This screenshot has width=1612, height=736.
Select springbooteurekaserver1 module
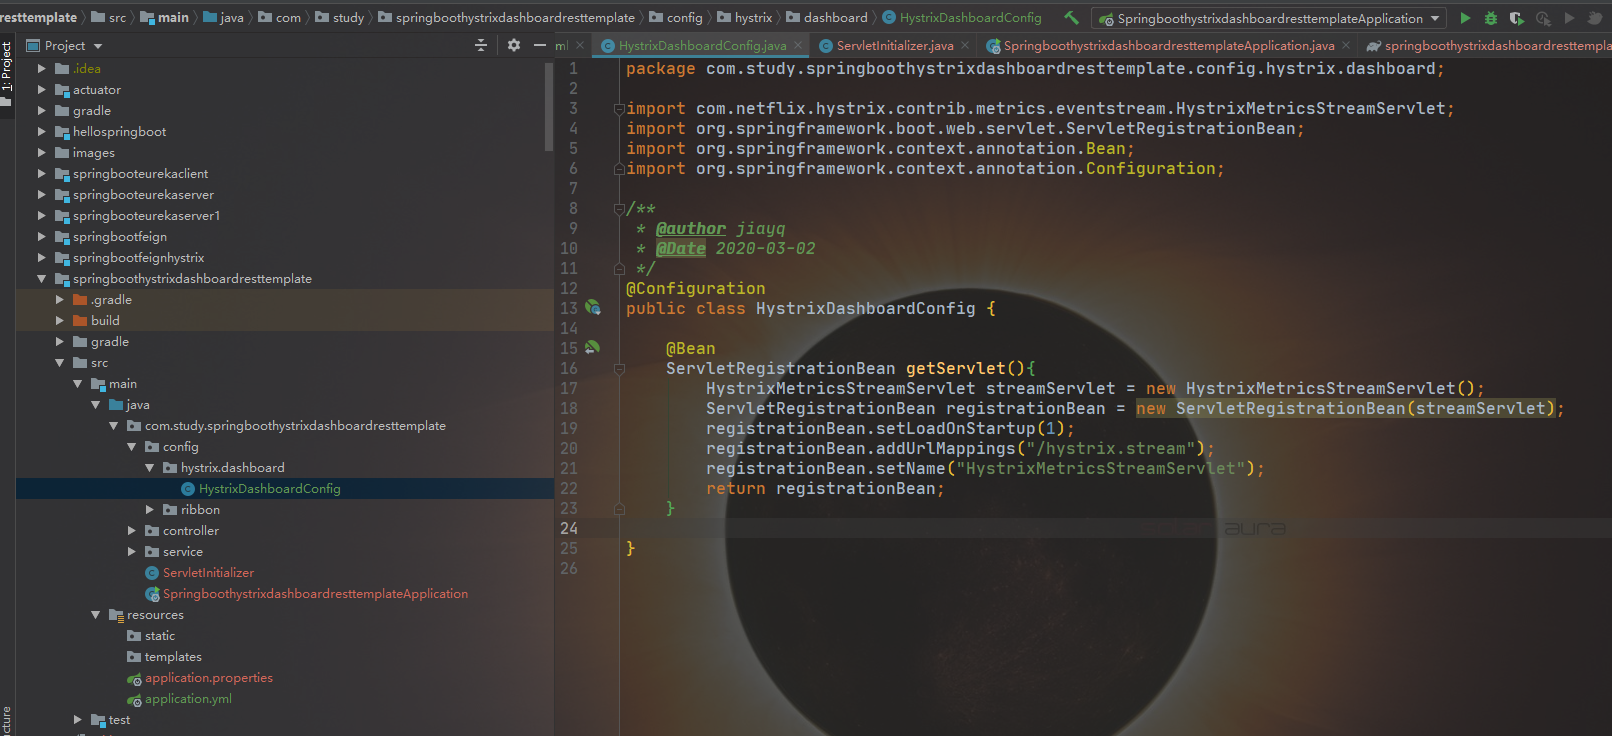[146, 215]
